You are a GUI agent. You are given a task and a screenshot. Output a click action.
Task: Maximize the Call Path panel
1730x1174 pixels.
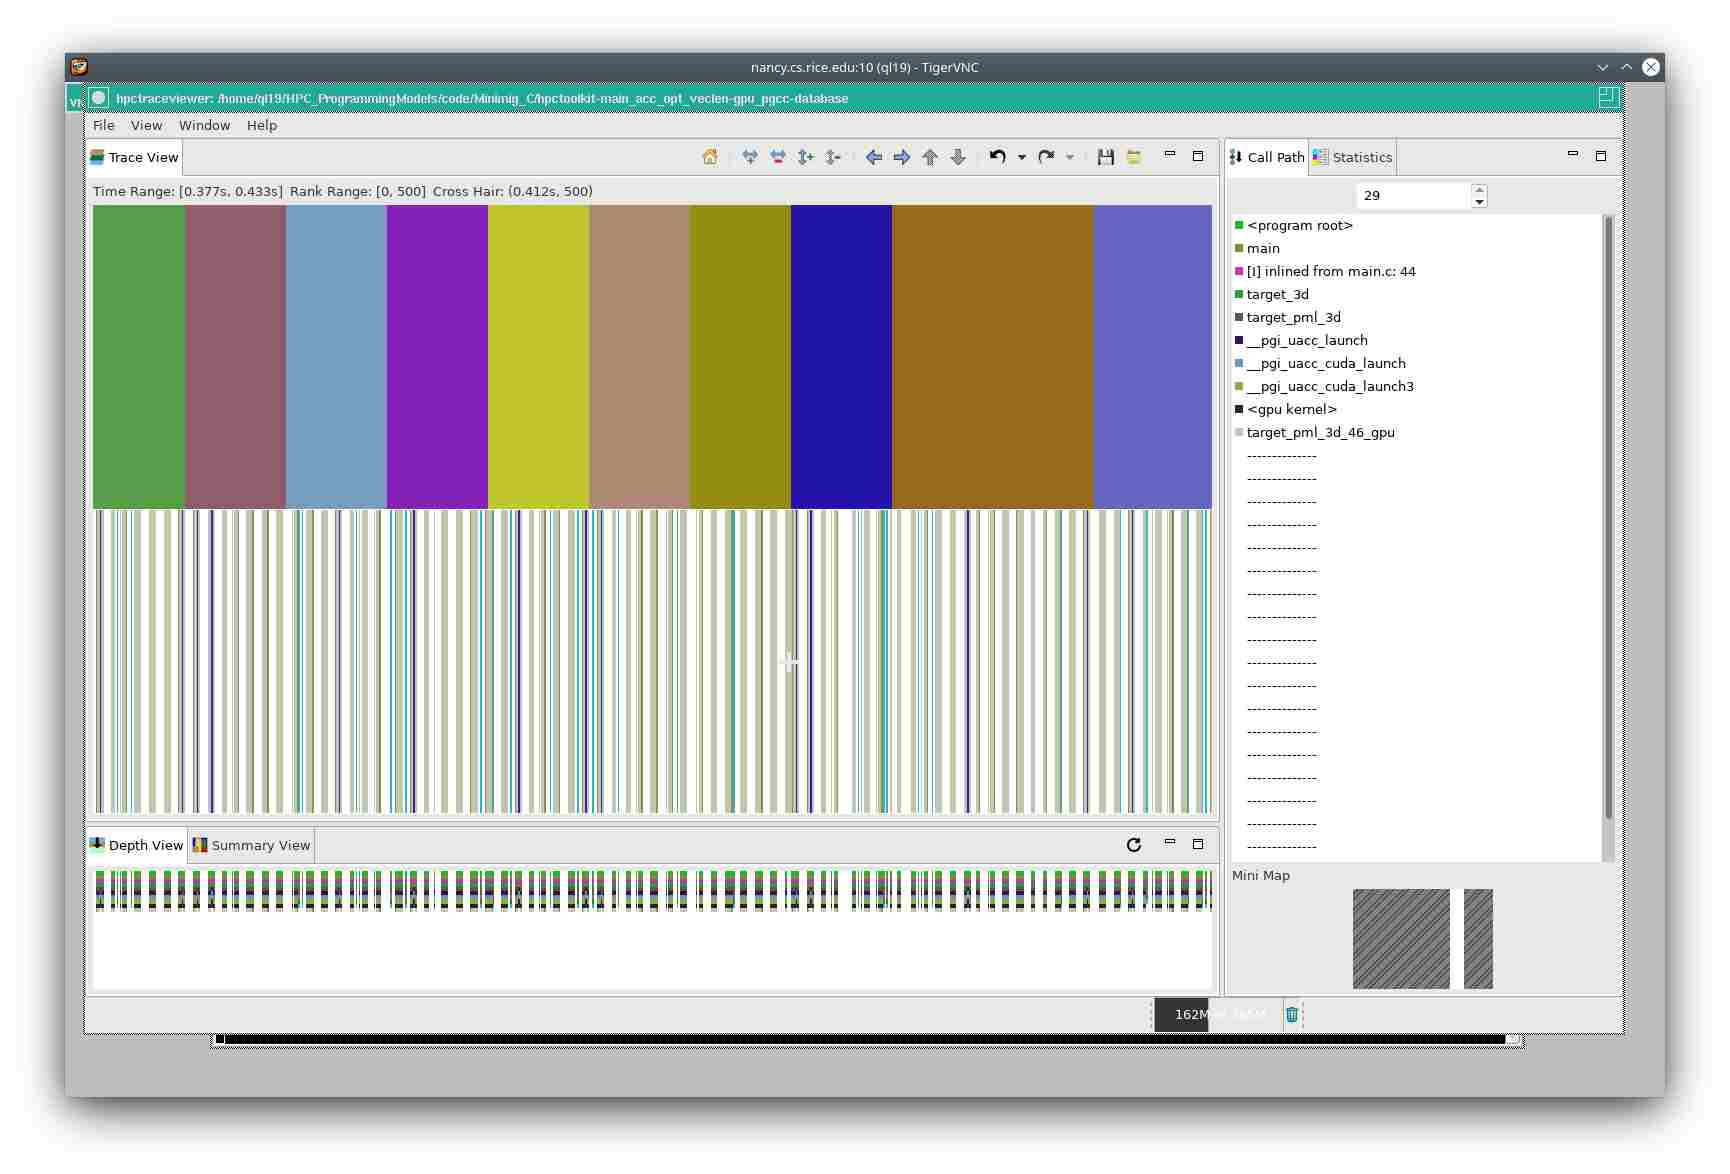pyautogui.click(x=1601, y=156)
